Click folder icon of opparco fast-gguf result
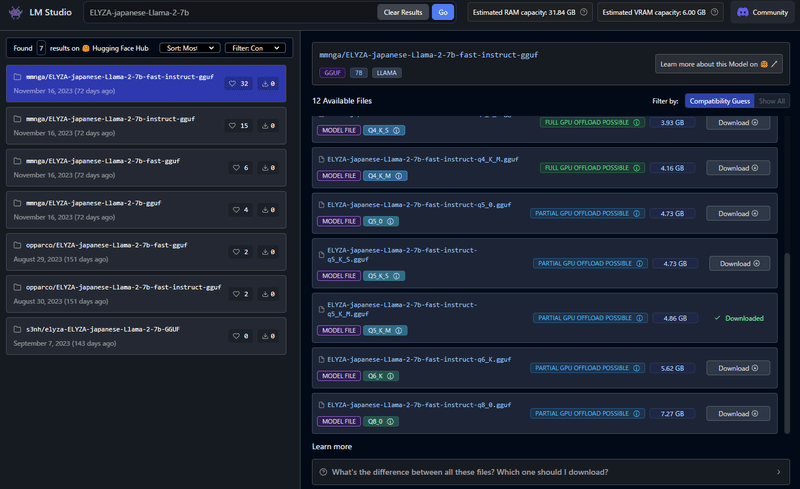This screenshot has height=489, width=800. pyautogui.click(x=17, y=245)
